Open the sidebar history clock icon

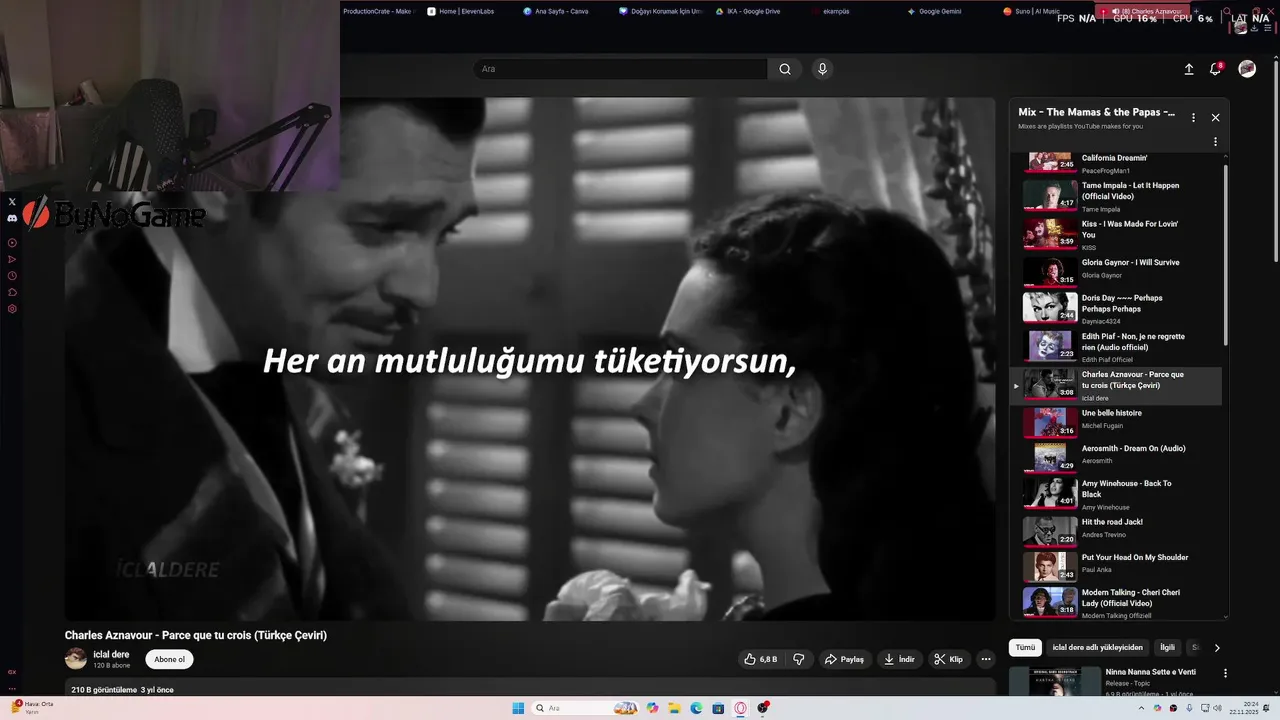click(x=12, y=276)
